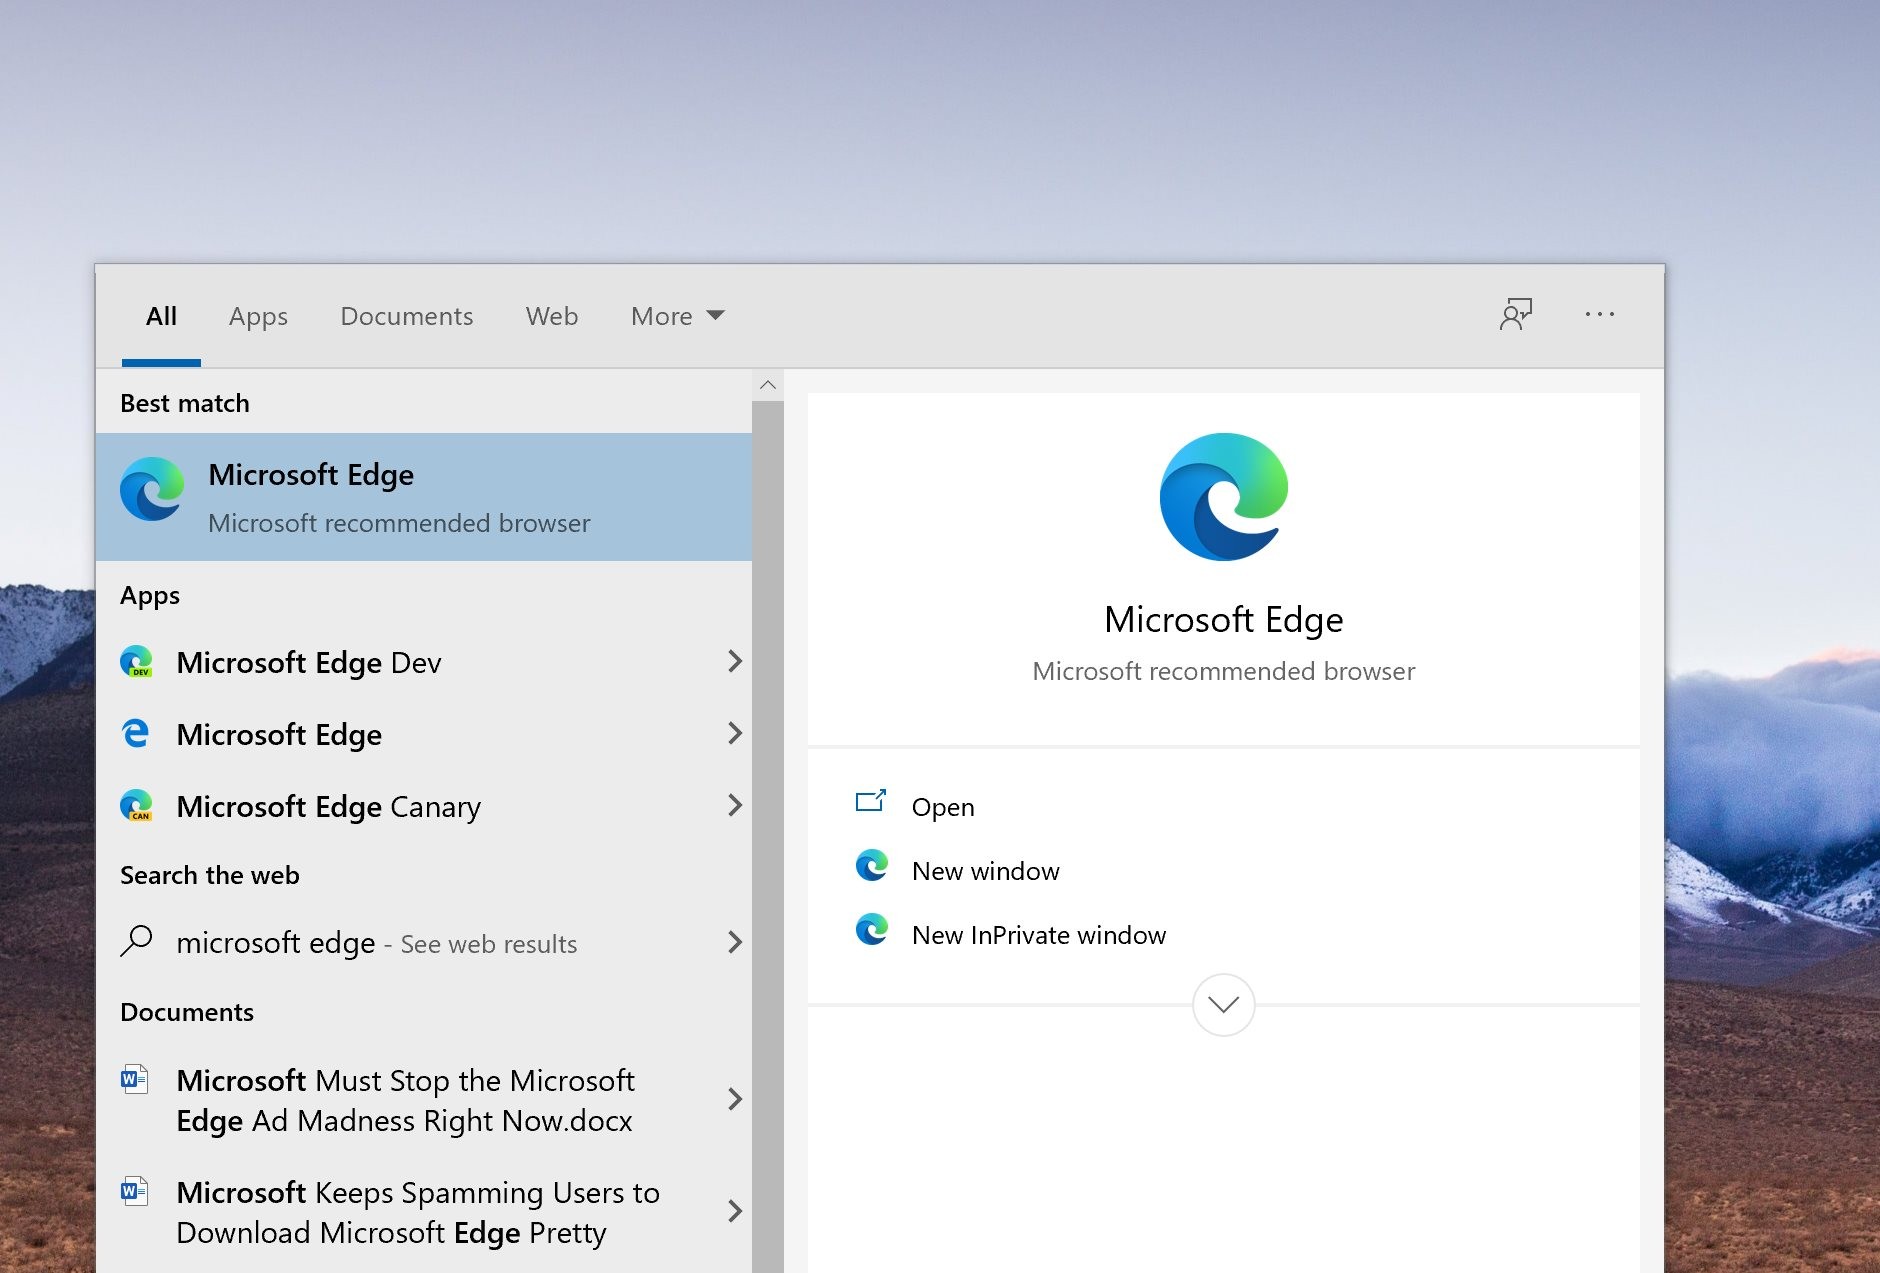The image size is (1880, 1273).
Task: Click the Microsoft Edge Canary app icon
Action: tap(136, 806)
